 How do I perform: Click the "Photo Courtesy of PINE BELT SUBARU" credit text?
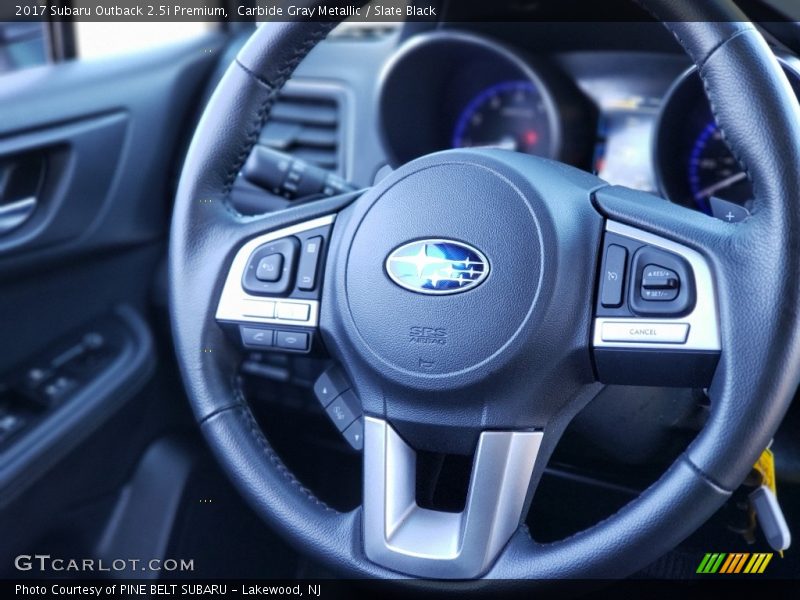pyautogui.click(x=121, y=590)
